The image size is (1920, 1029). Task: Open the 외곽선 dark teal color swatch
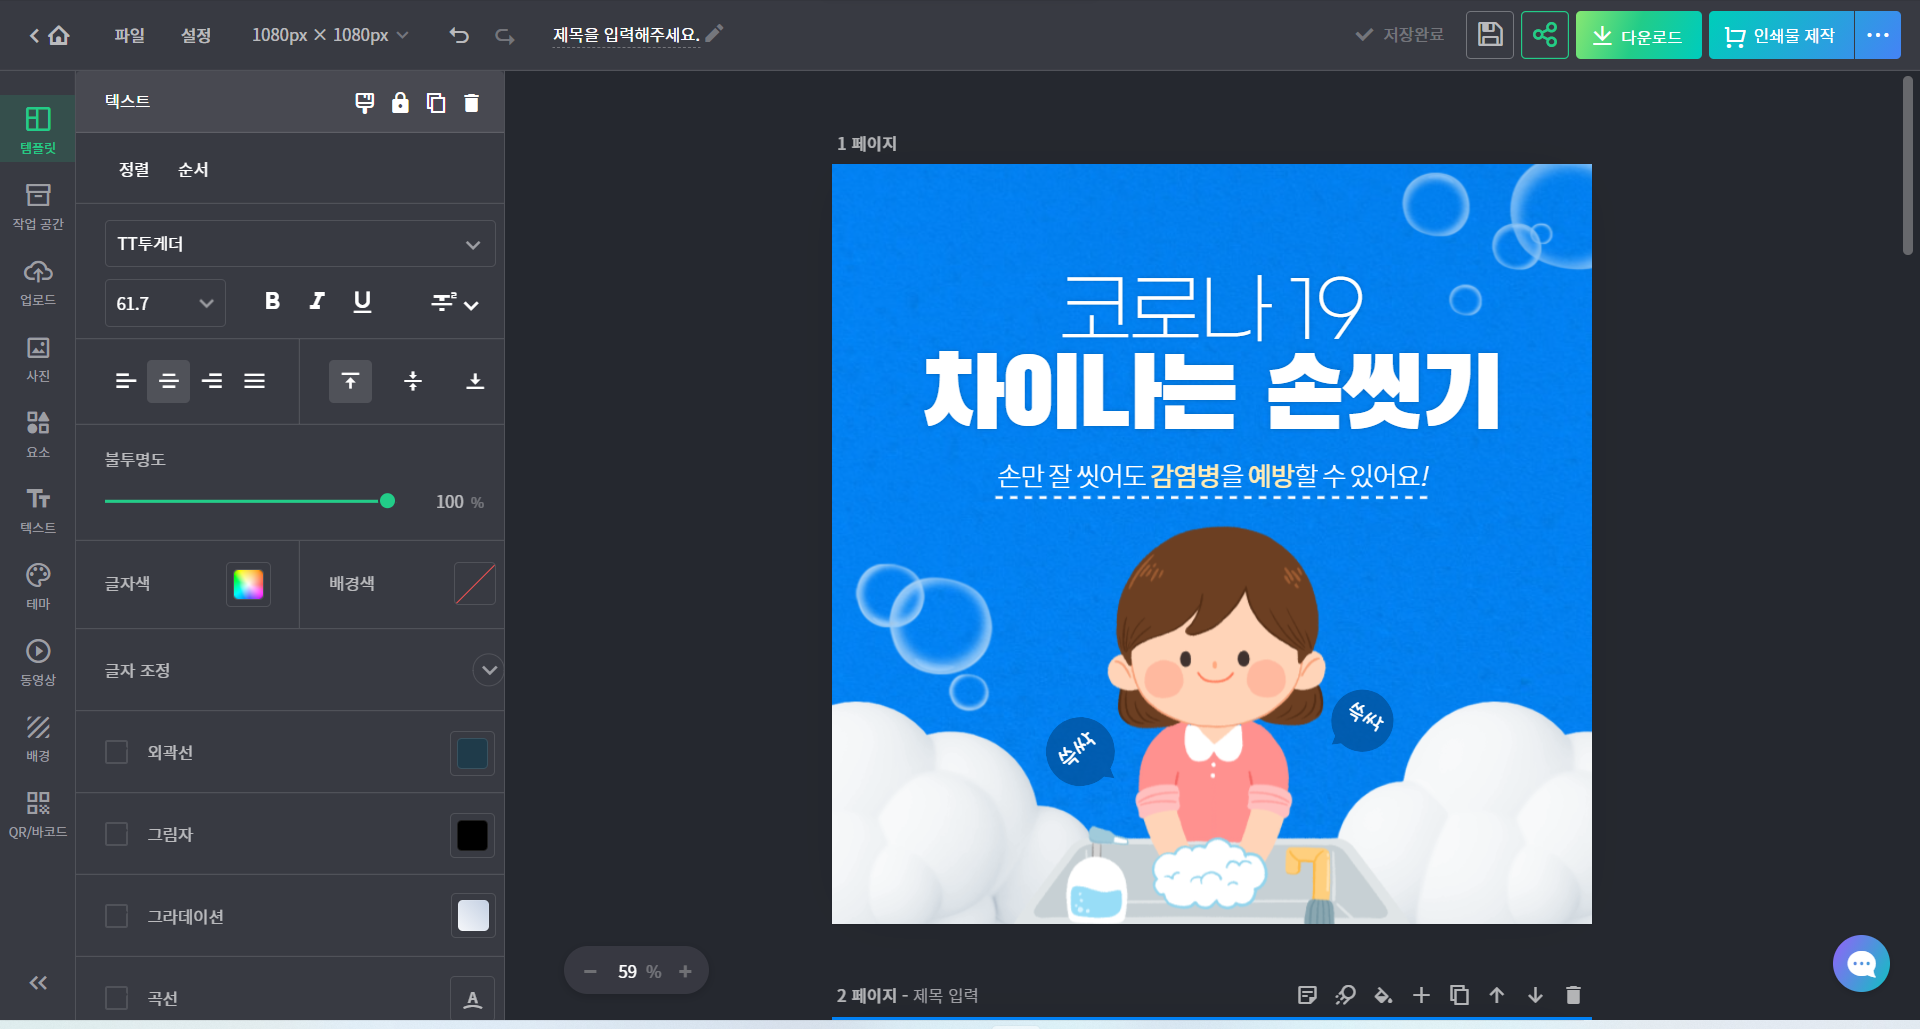(472, 753)
